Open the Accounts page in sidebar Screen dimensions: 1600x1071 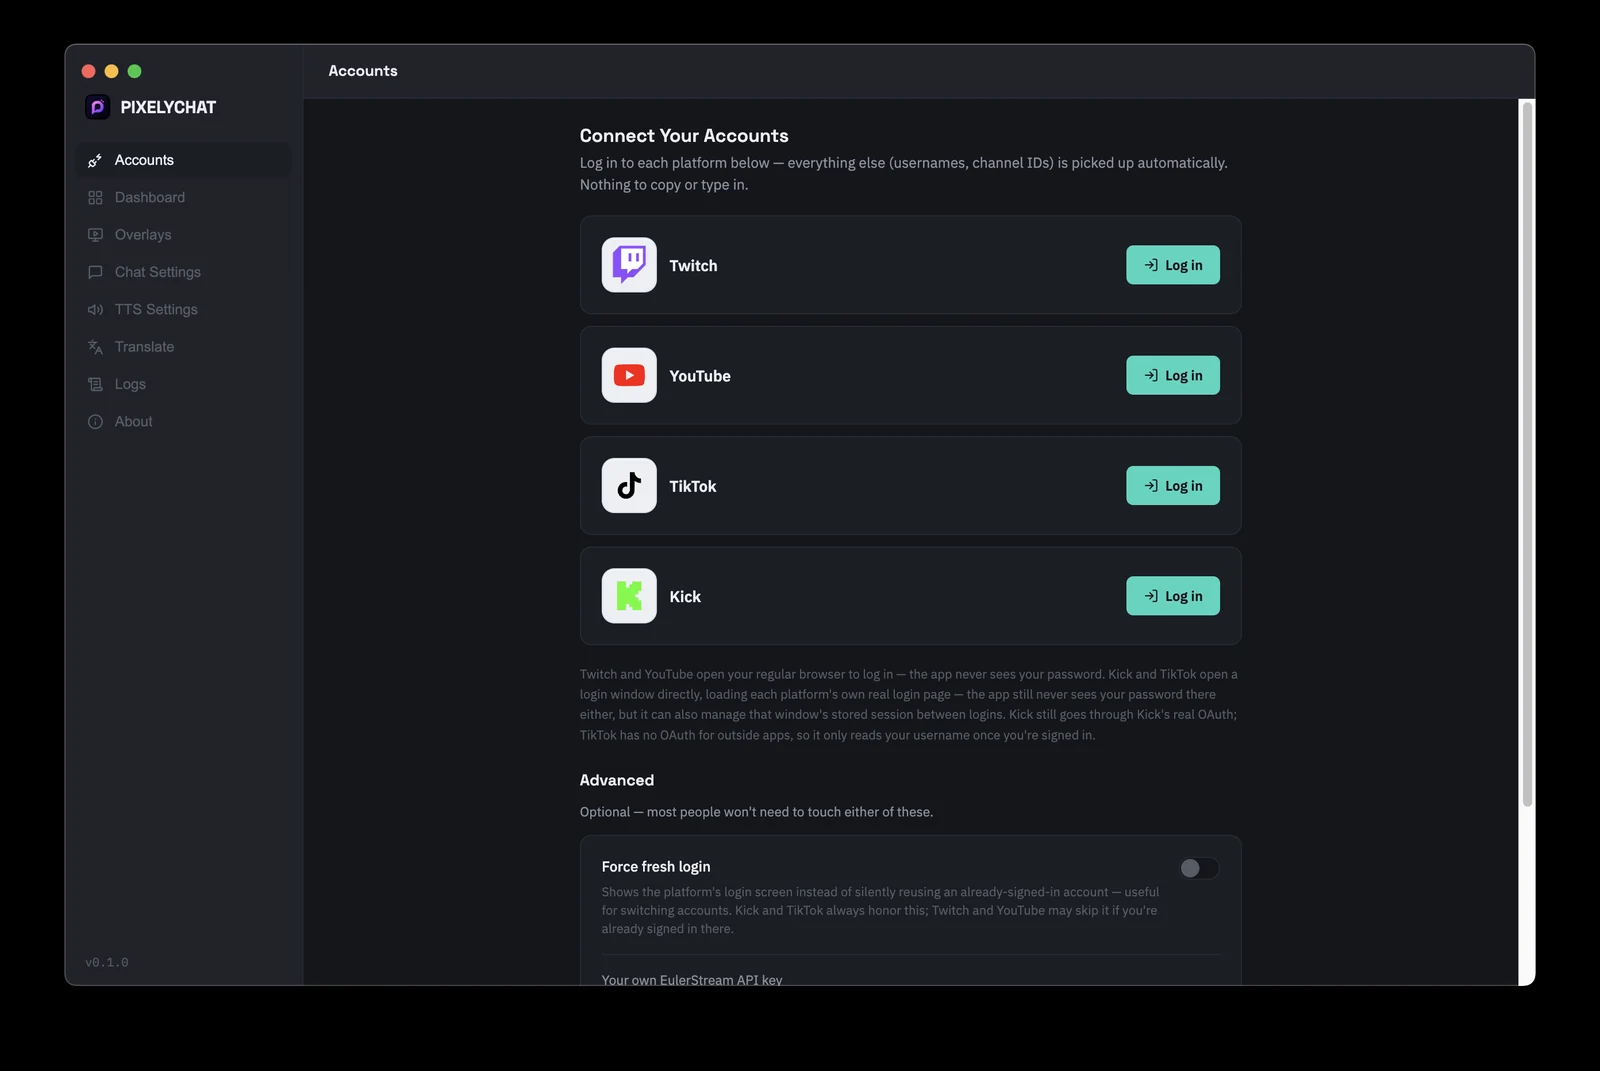click(183, 160)
